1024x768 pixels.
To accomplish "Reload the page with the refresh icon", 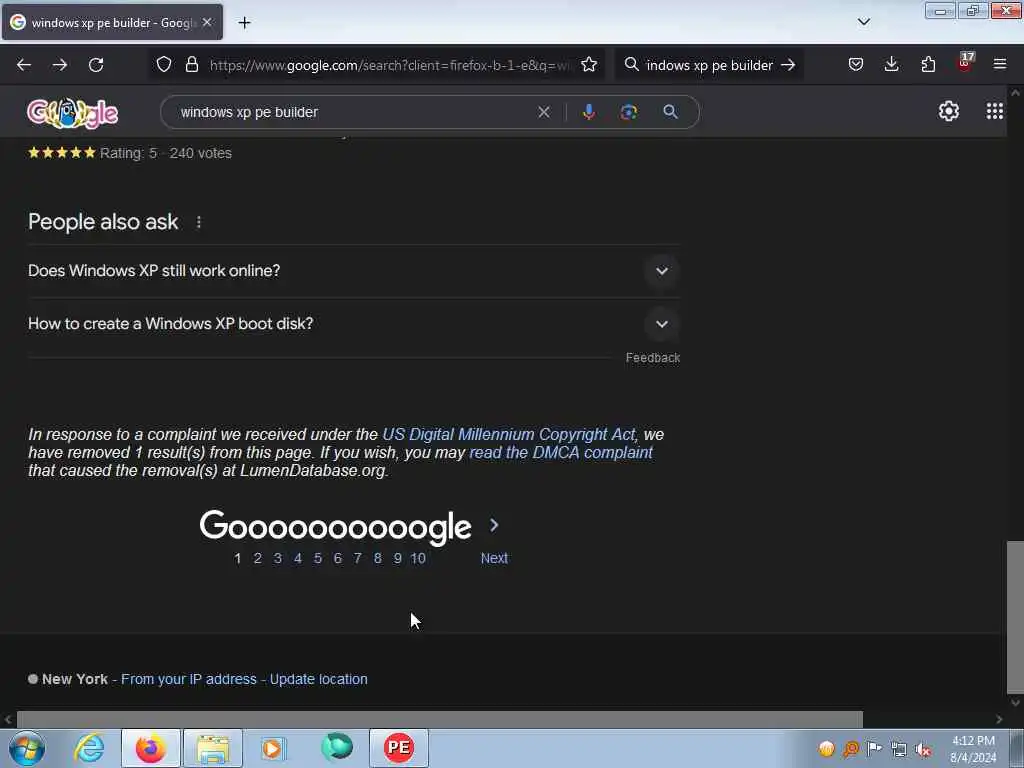I will [x=96, y=65].
